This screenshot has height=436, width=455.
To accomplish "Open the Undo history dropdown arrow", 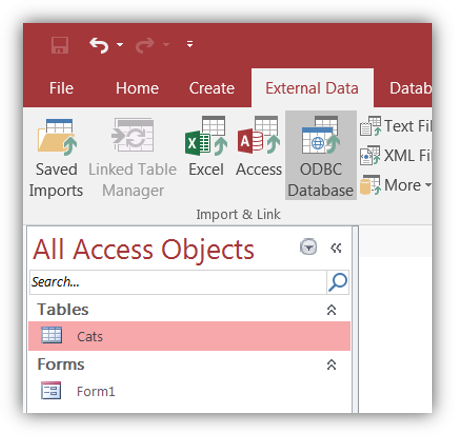I will click(120, 44).
